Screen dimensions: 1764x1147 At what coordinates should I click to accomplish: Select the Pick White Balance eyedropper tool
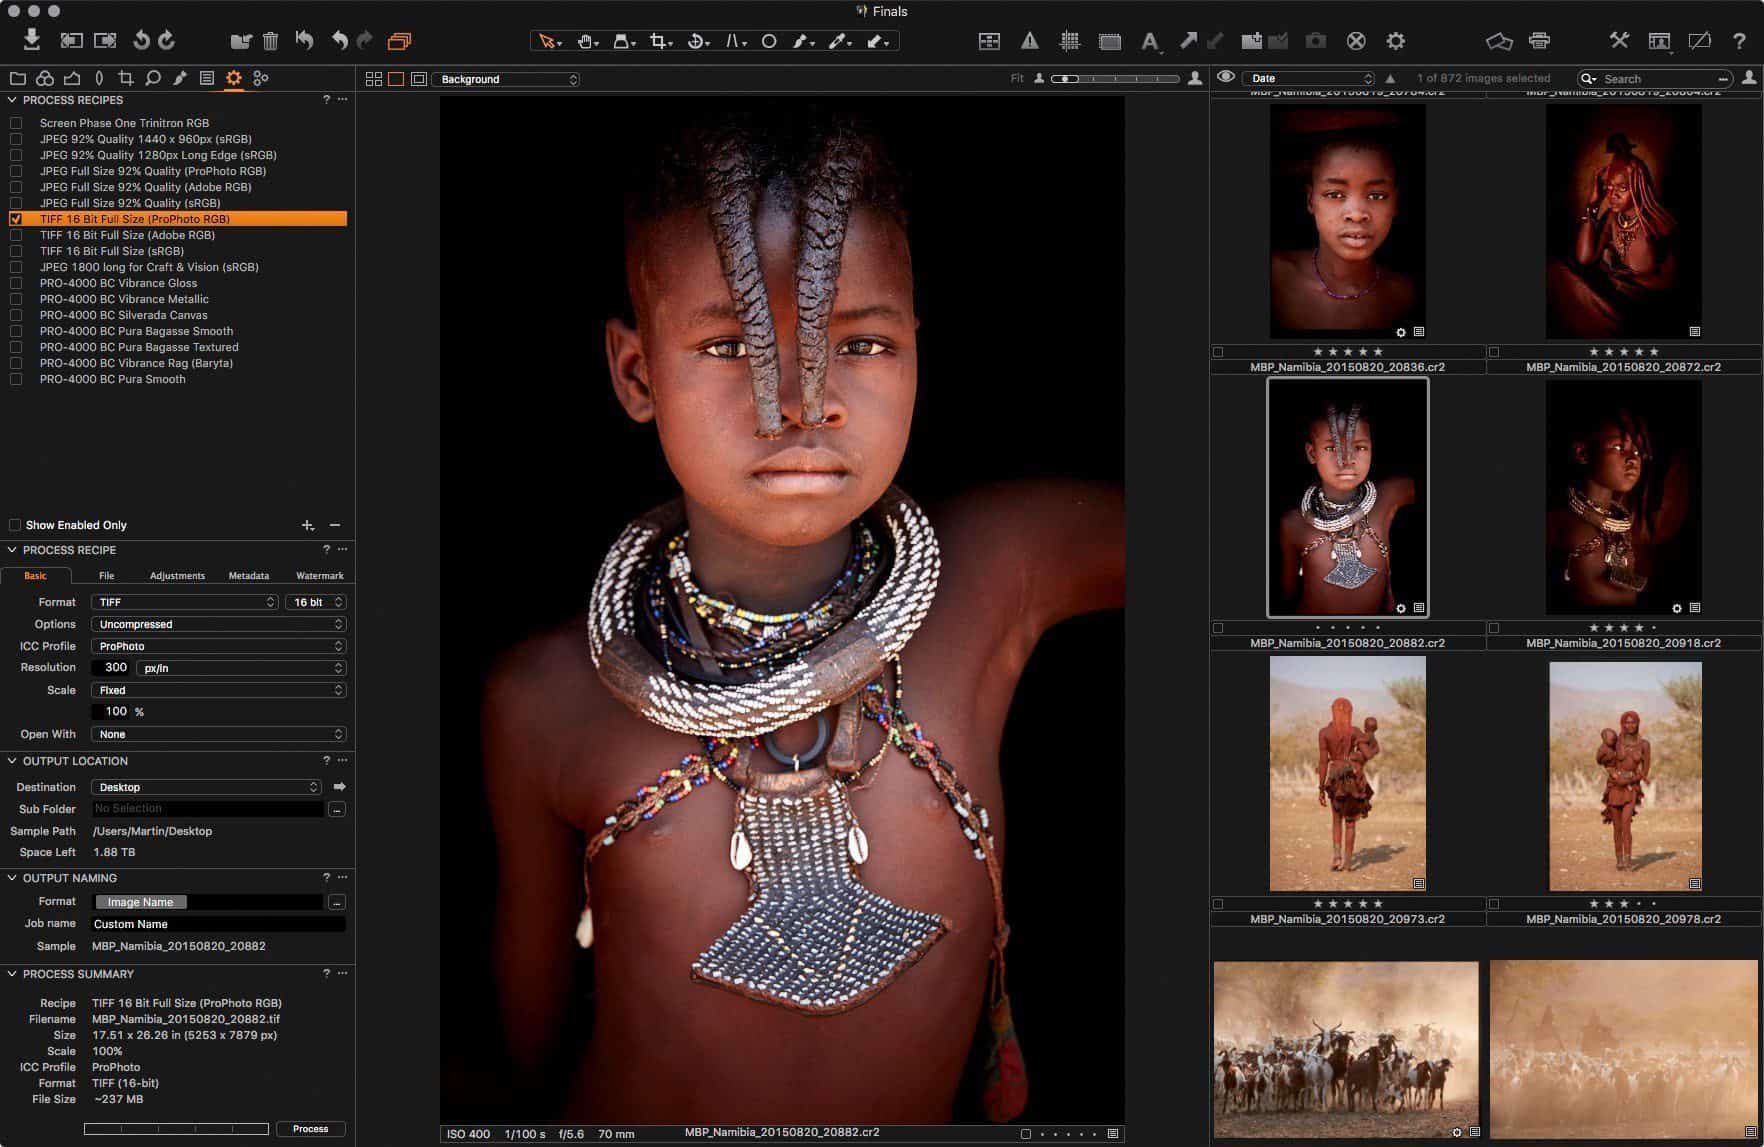click(838, 41)
